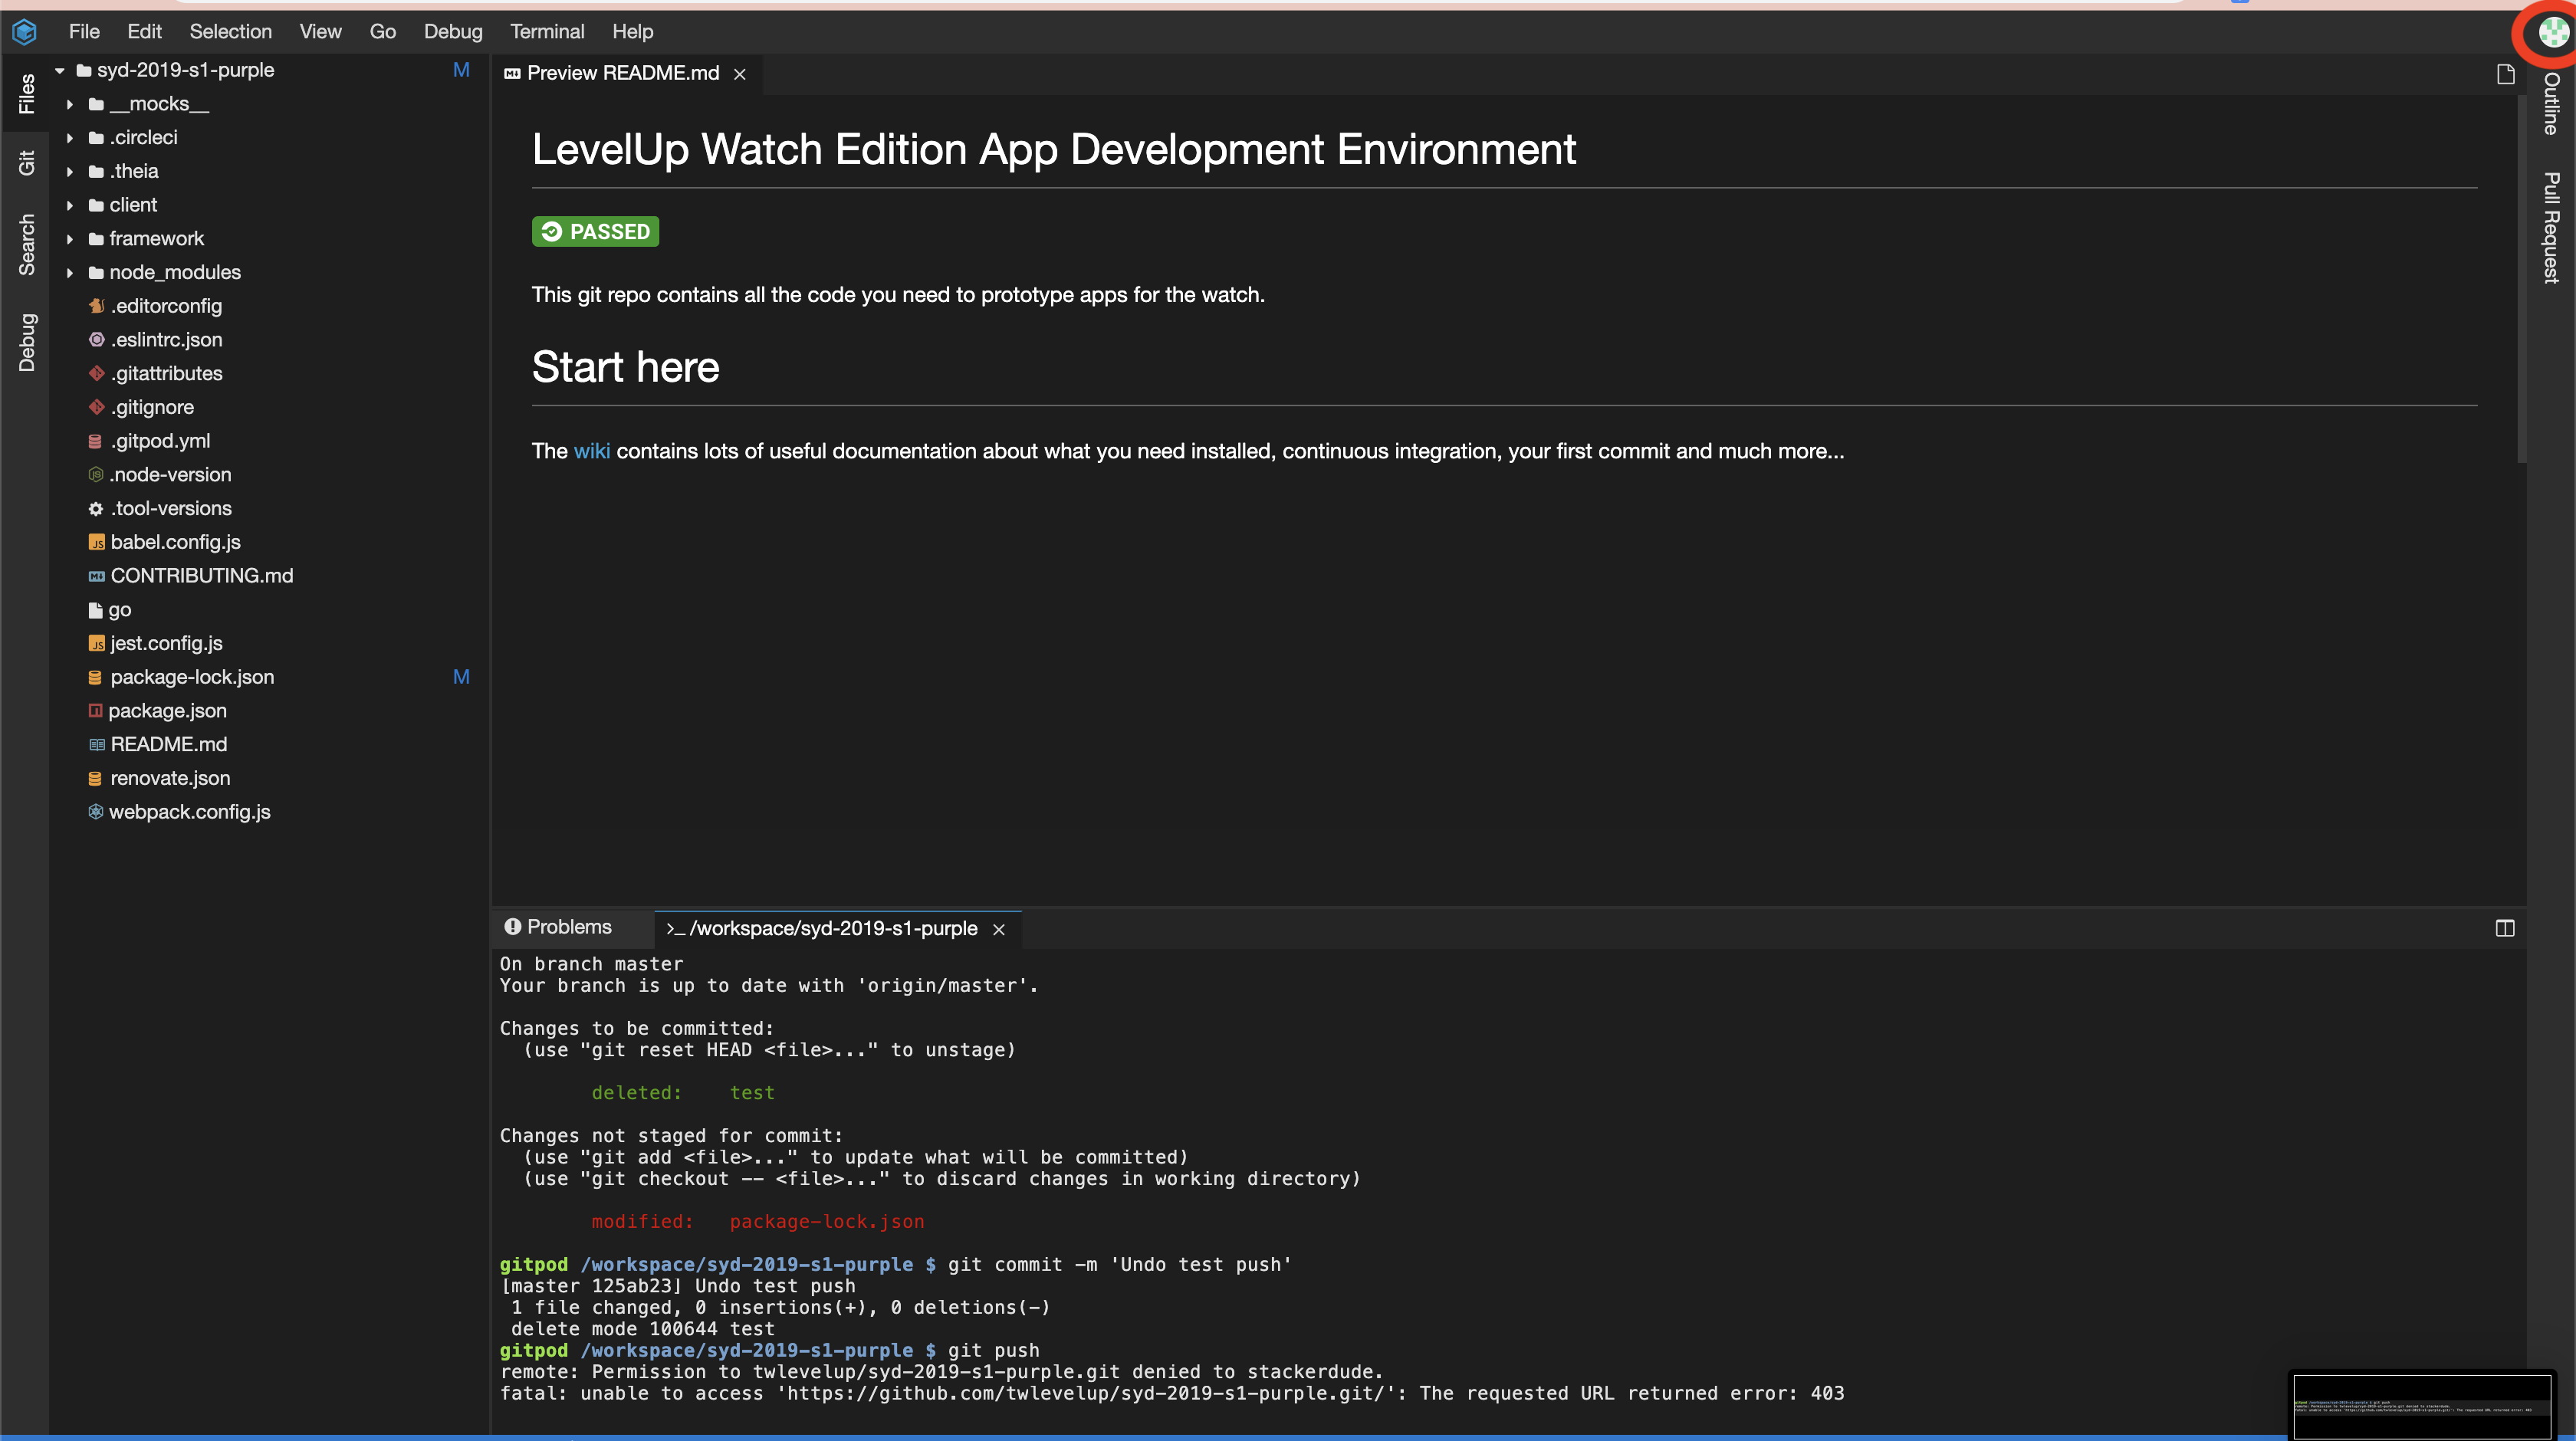This screenshot has width=2576, height=1441.
Task: Open the Terminal menu
Action: [x=546, y=32]
